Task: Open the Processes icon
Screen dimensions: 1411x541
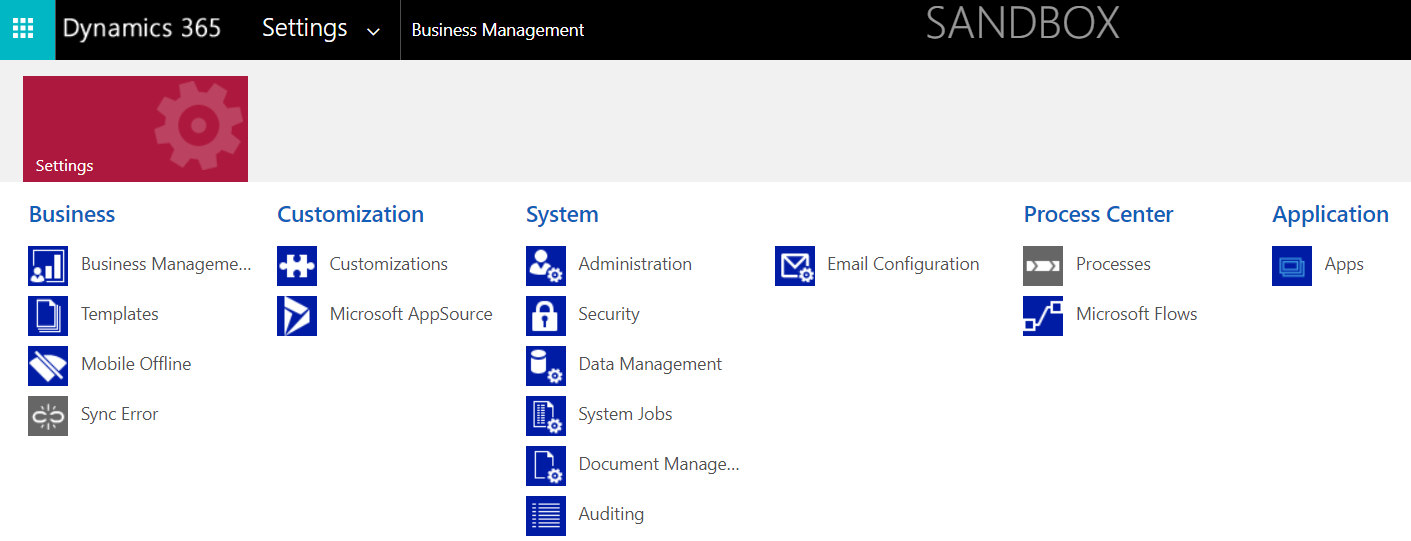Action: tap(1043, 266)
